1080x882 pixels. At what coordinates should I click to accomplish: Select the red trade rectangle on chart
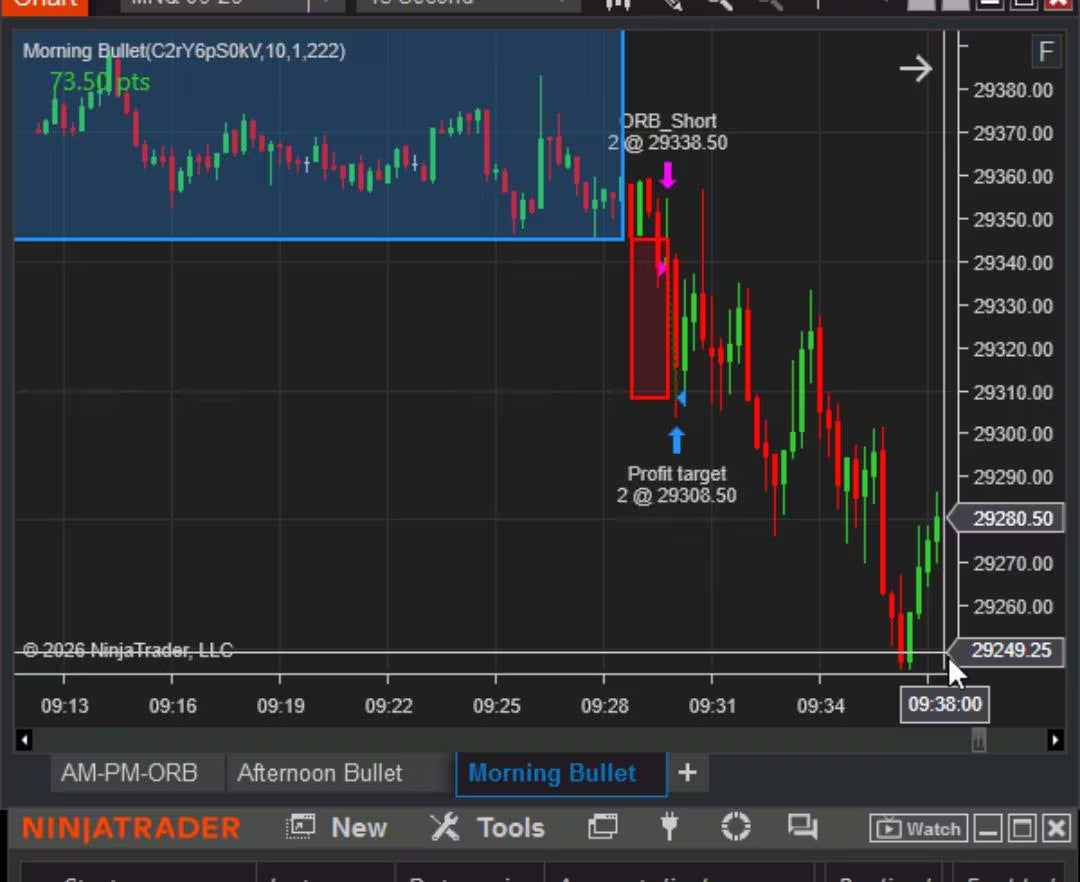(x=650, y=318)
